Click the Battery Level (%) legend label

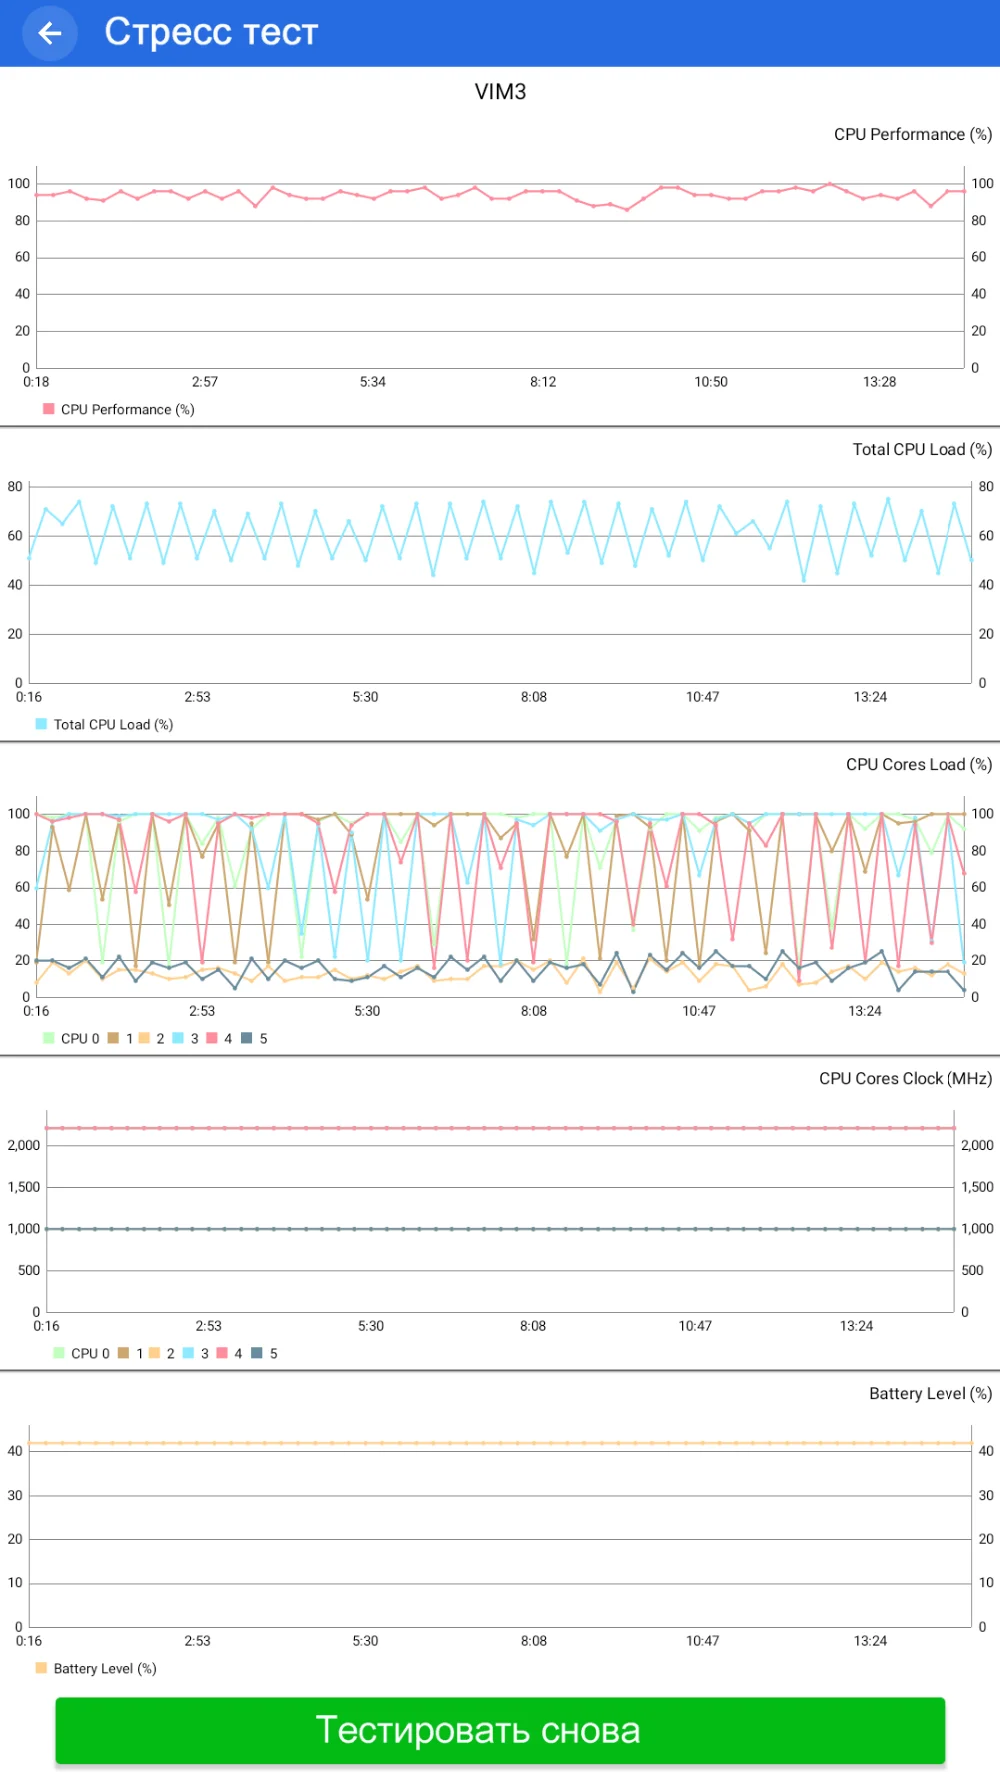point(105,1669)
